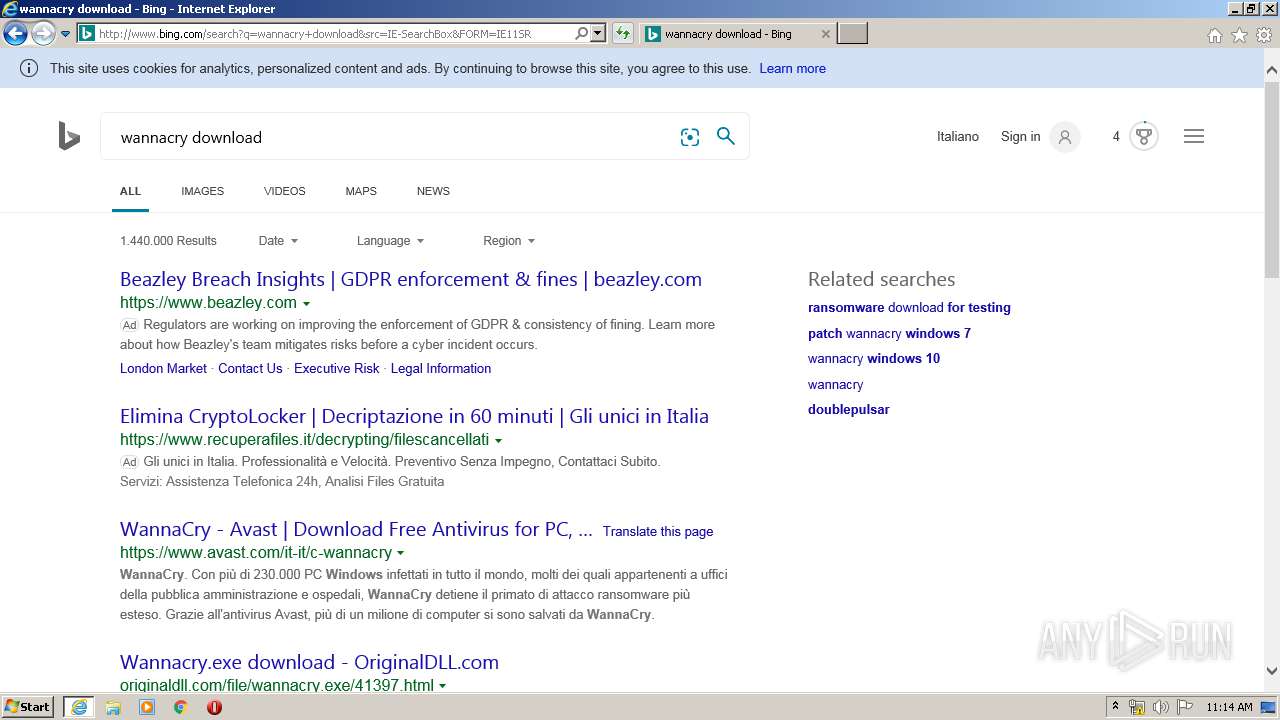Expand the Date filter dropdown
The image size is (1280, 720).
[278, 241]
